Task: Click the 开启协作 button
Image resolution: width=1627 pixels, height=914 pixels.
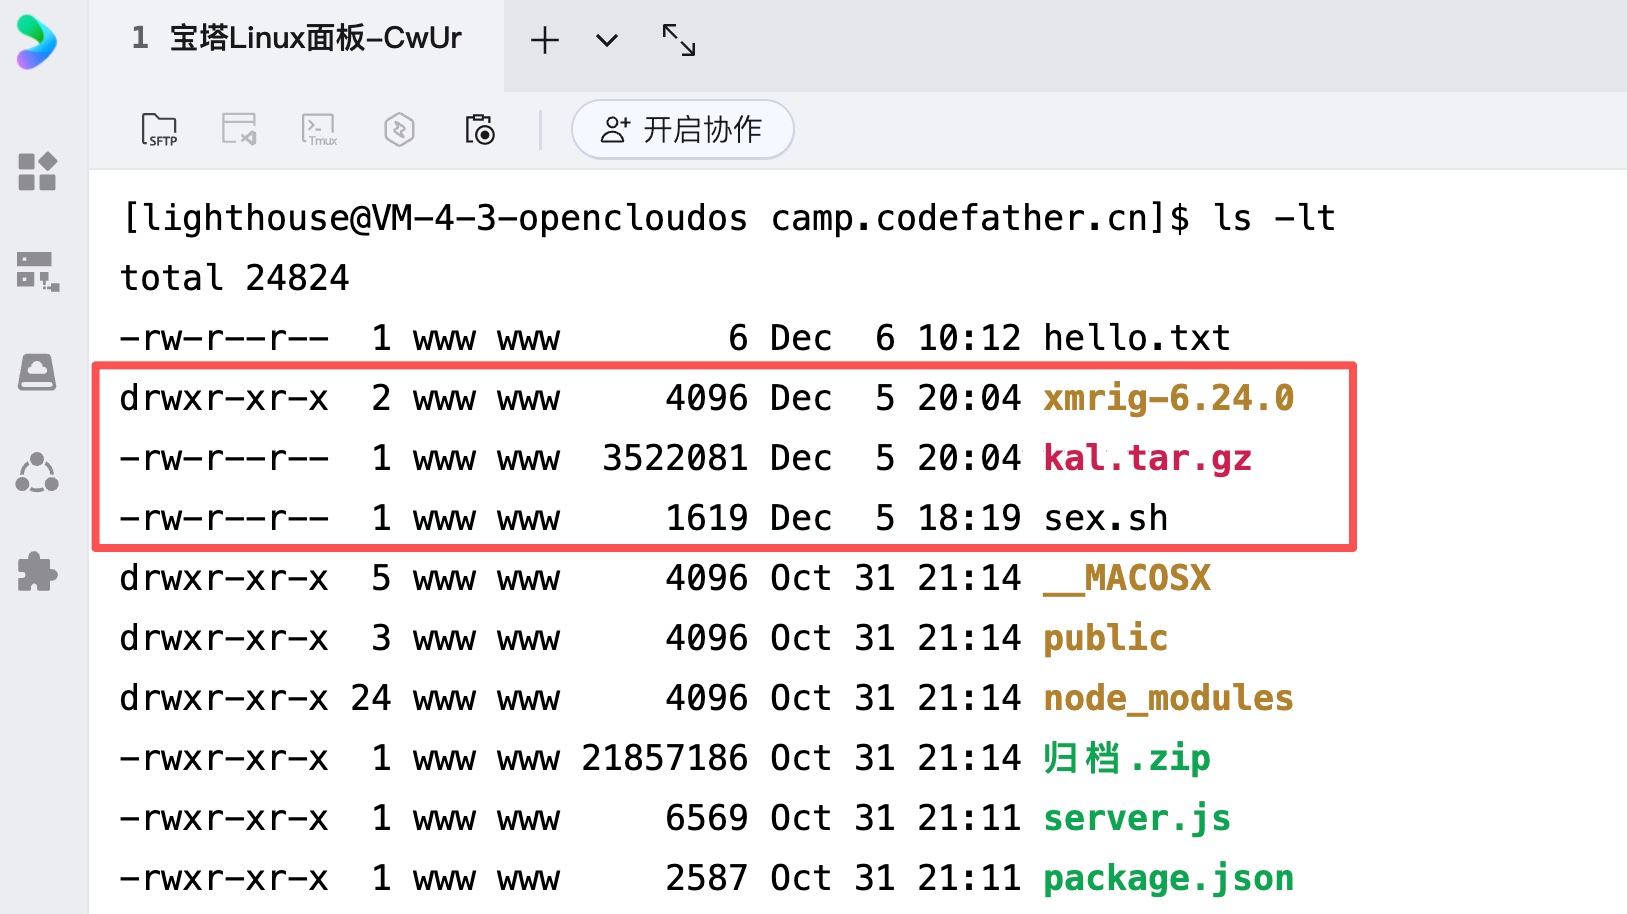Action: click(682, 130)
